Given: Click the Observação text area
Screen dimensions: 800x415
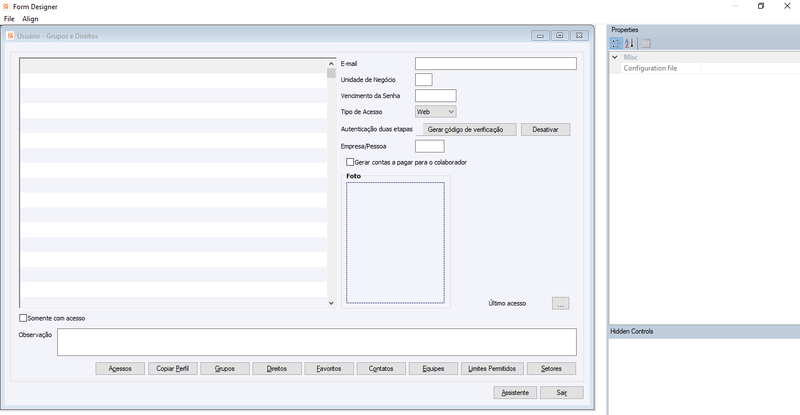Looking at the screenshot, I should pos(317,342).
